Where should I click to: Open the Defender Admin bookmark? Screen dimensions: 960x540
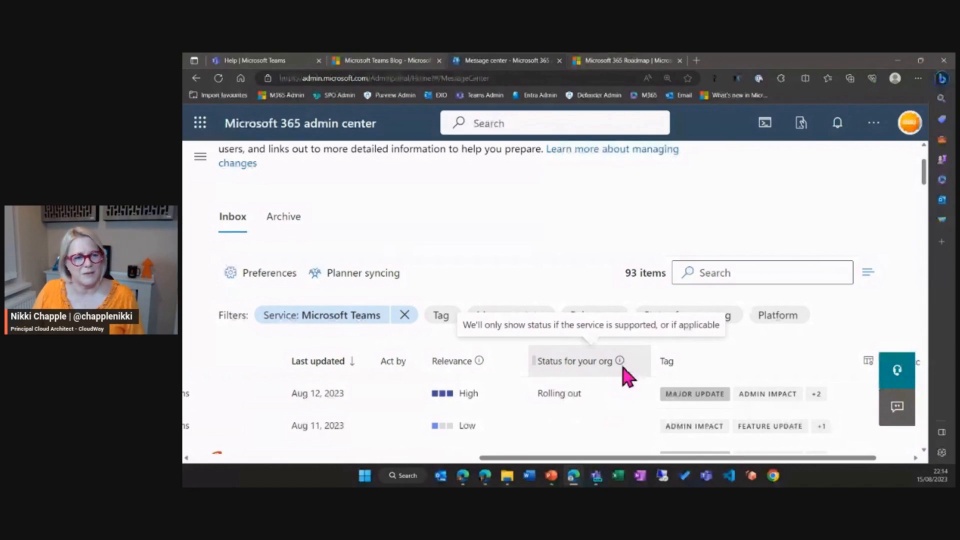593,95
